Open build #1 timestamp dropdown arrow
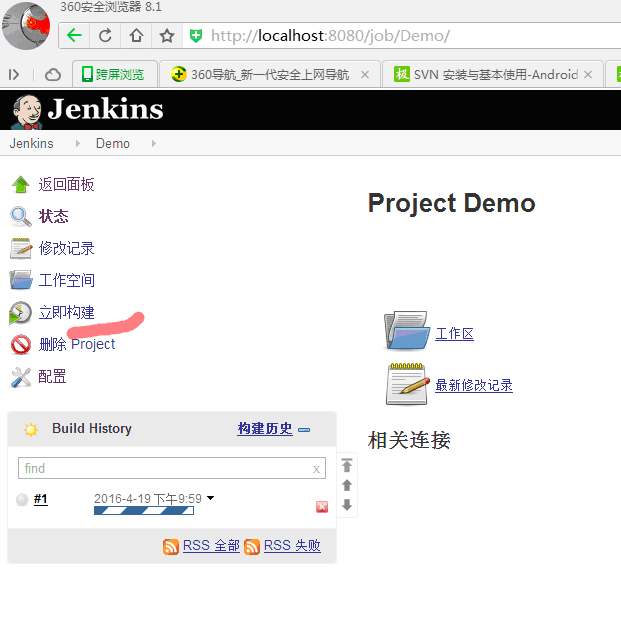Image resolution: width=621 pixels, height=632 pixels. click(210, 498)
